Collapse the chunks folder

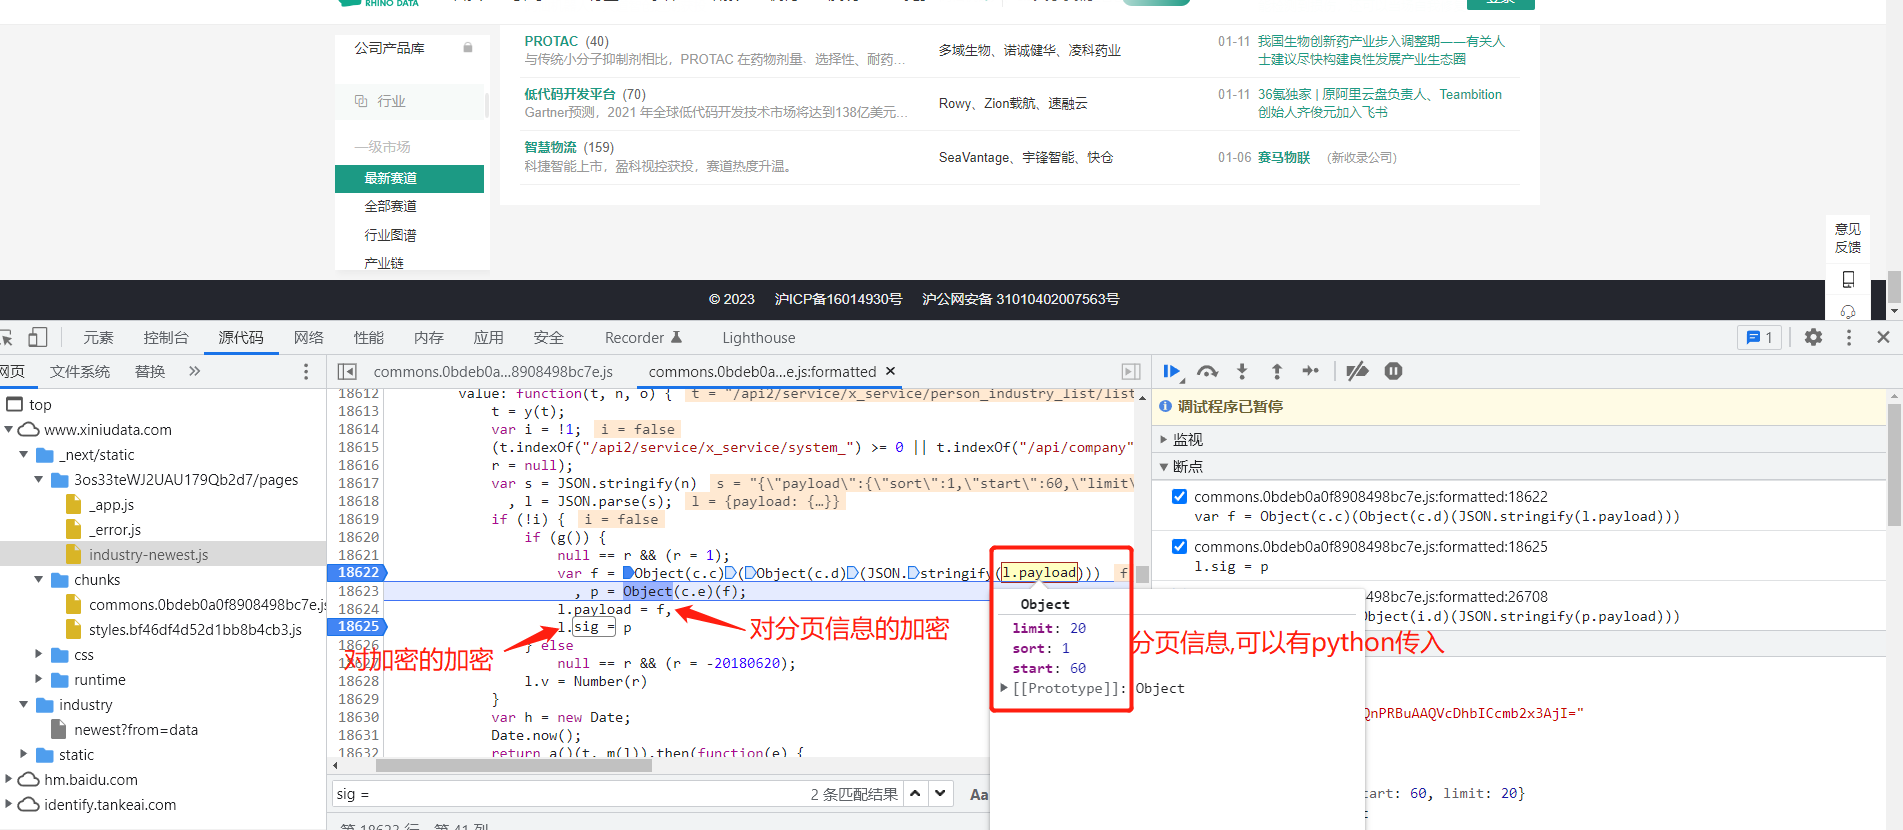coord(39,580)
